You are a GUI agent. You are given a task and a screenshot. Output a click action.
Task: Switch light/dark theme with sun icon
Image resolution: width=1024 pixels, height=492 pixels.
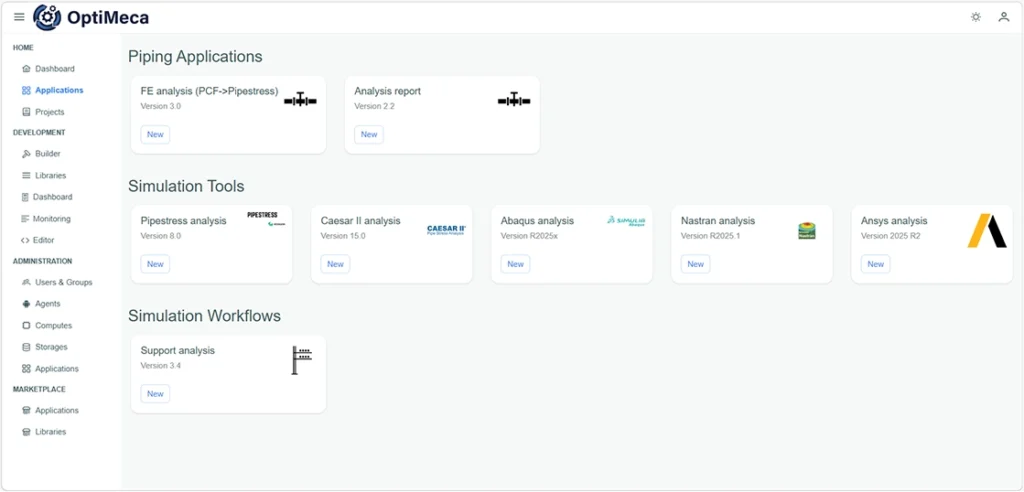pyautogui.click(x=976, y=17)
